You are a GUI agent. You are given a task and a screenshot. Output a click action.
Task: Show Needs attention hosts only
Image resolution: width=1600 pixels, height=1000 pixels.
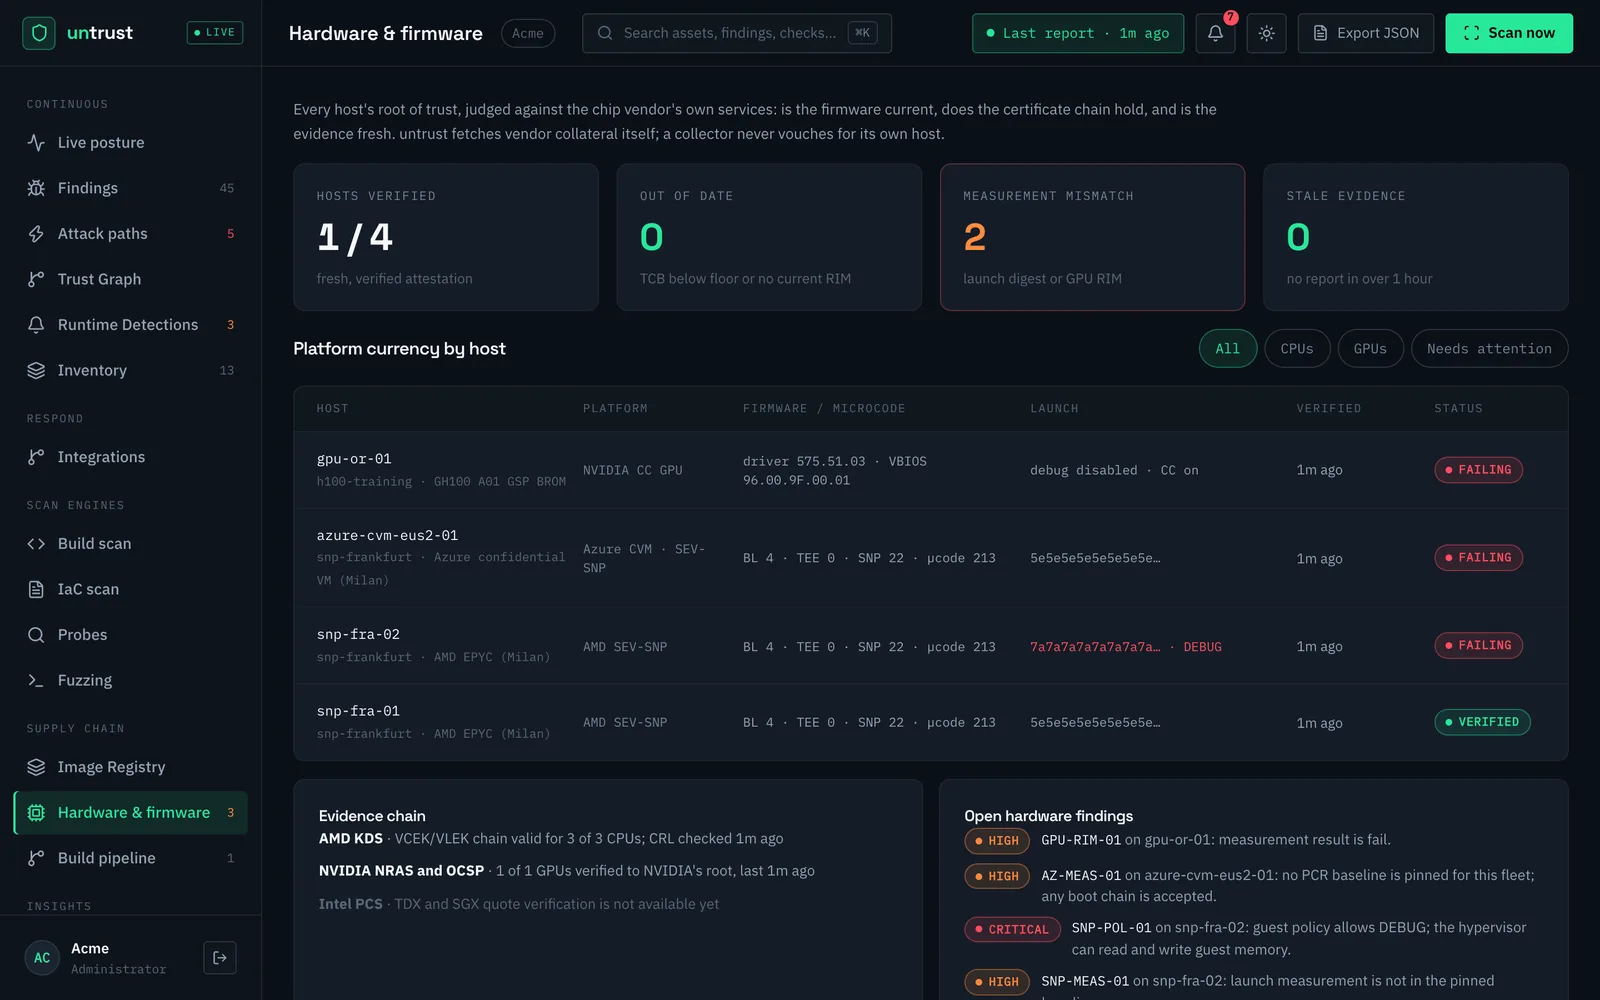(1489, 349)
